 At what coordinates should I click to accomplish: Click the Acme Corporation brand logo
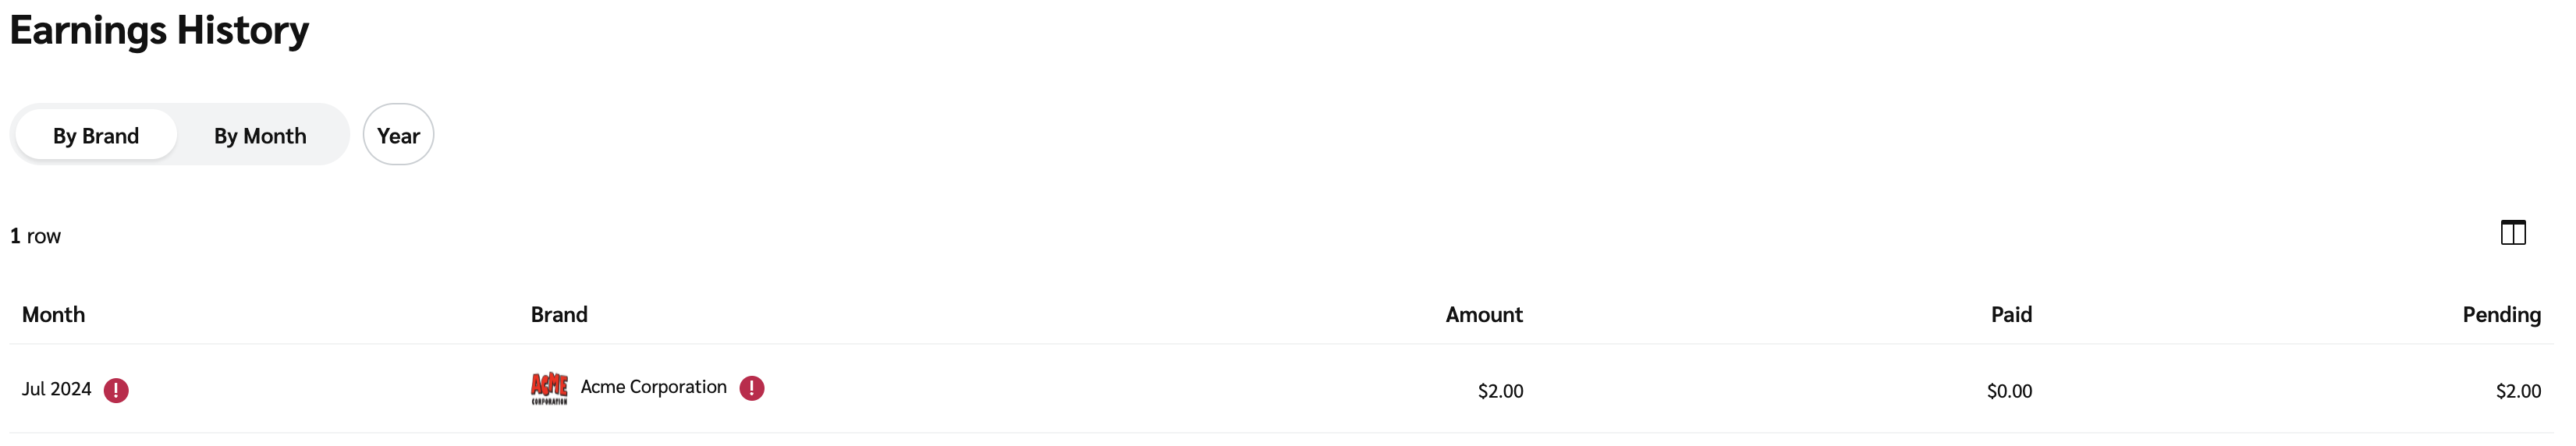pyautogui.click(x=549, y=388)
